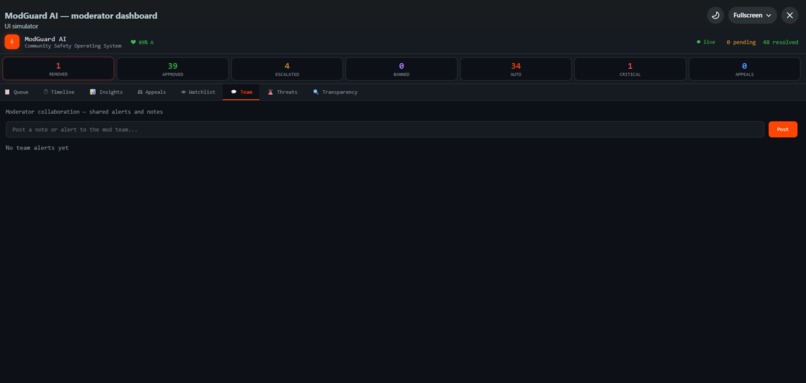806x383 pixels.
Task: Open the Transparency tab
Action: [x=335, y=92]
